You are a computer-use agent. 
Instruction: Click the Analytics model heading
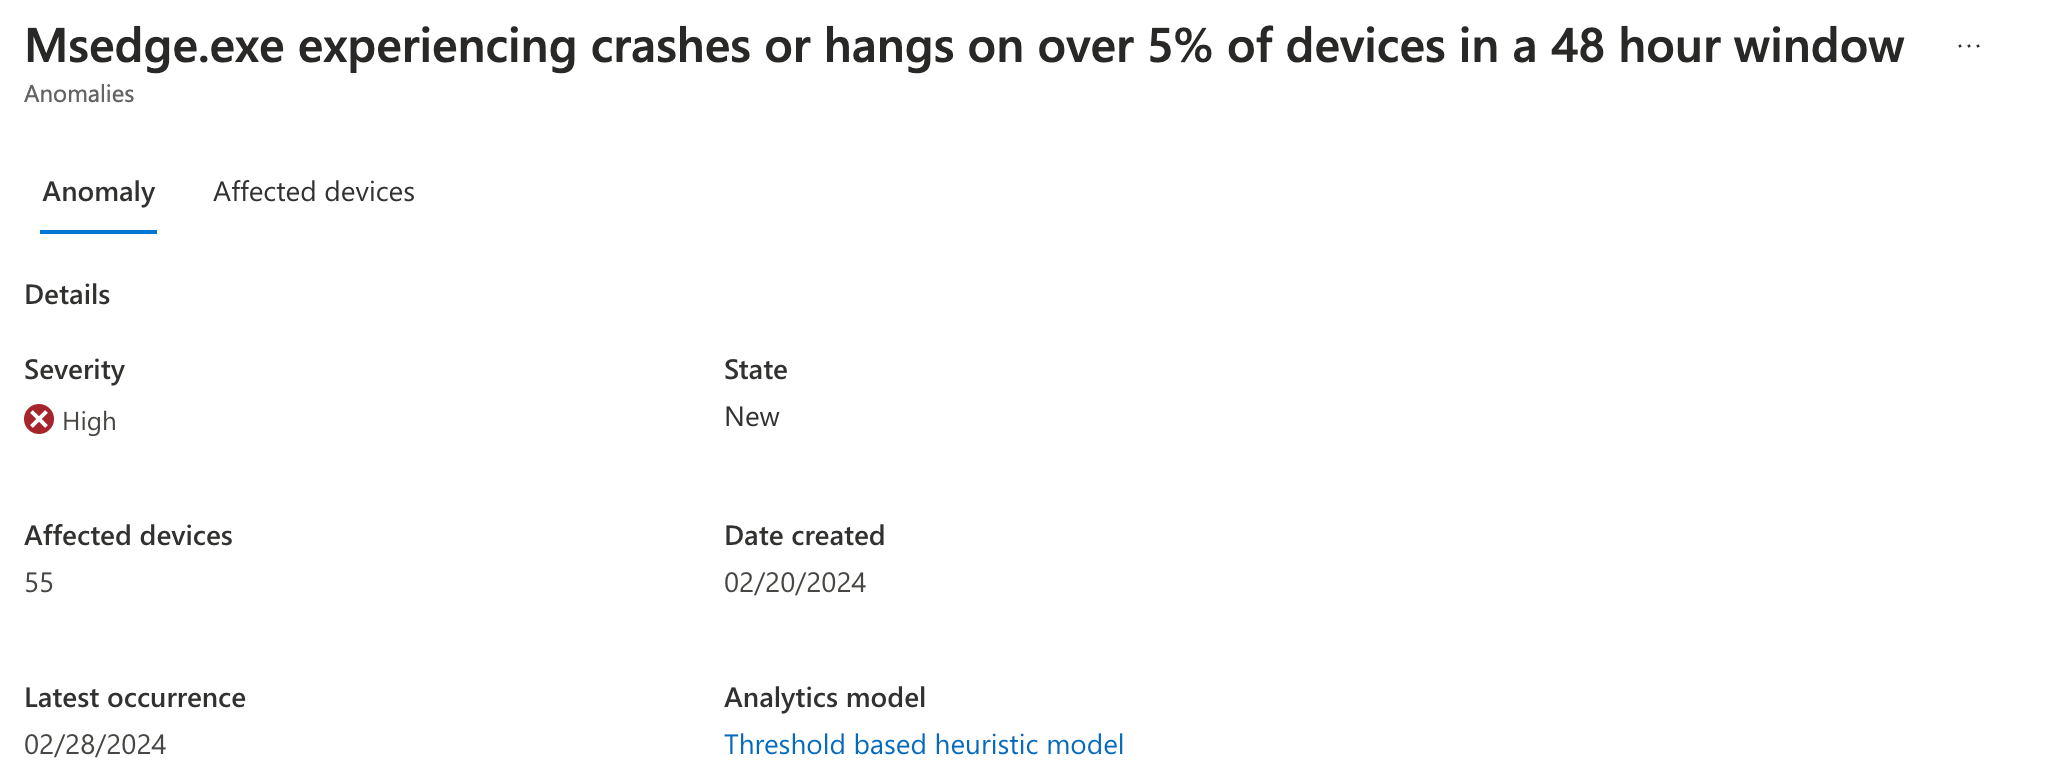(824, 697)
